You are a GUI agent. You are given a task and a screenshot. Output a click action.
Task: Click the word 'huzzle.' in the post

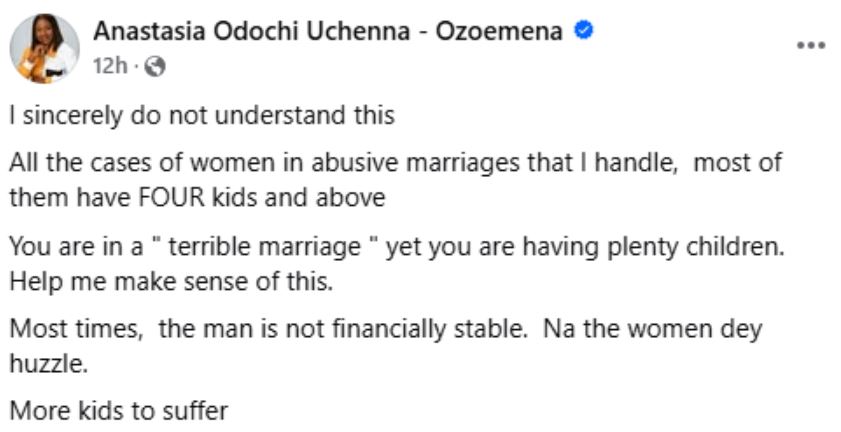[x=49, y=363]
